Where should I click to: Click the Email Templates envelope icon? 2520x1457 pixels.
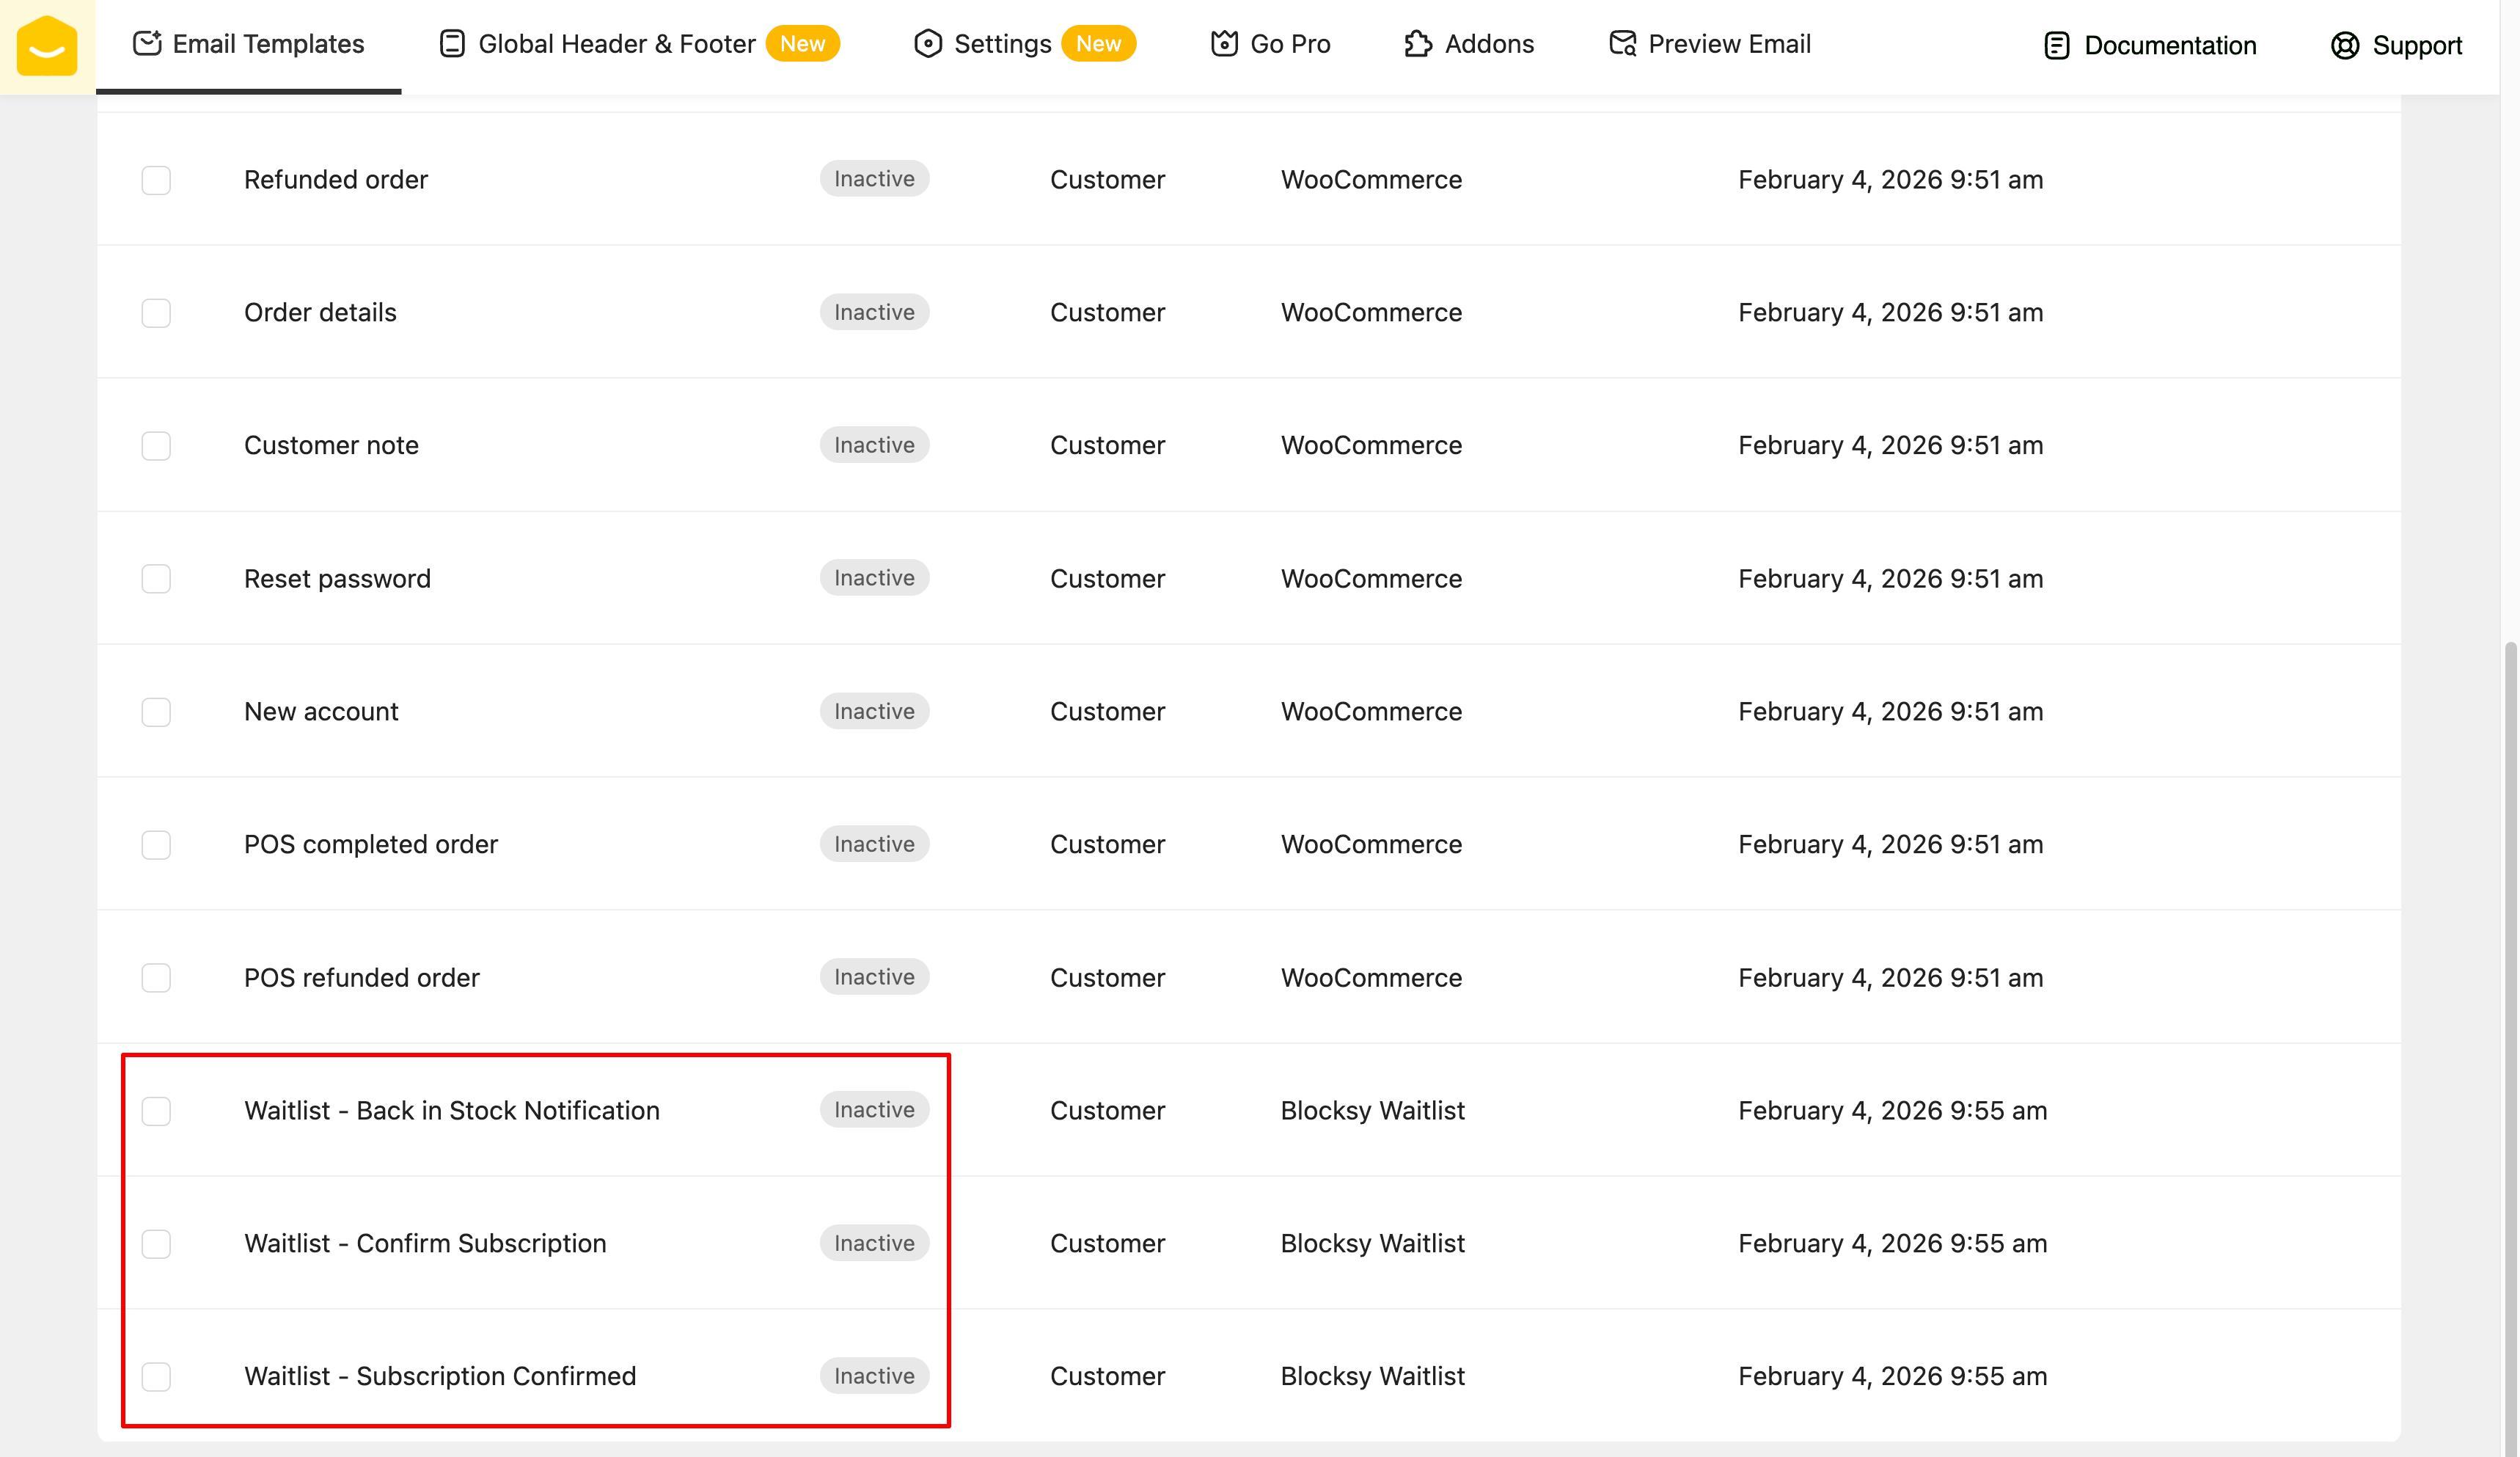147,43
